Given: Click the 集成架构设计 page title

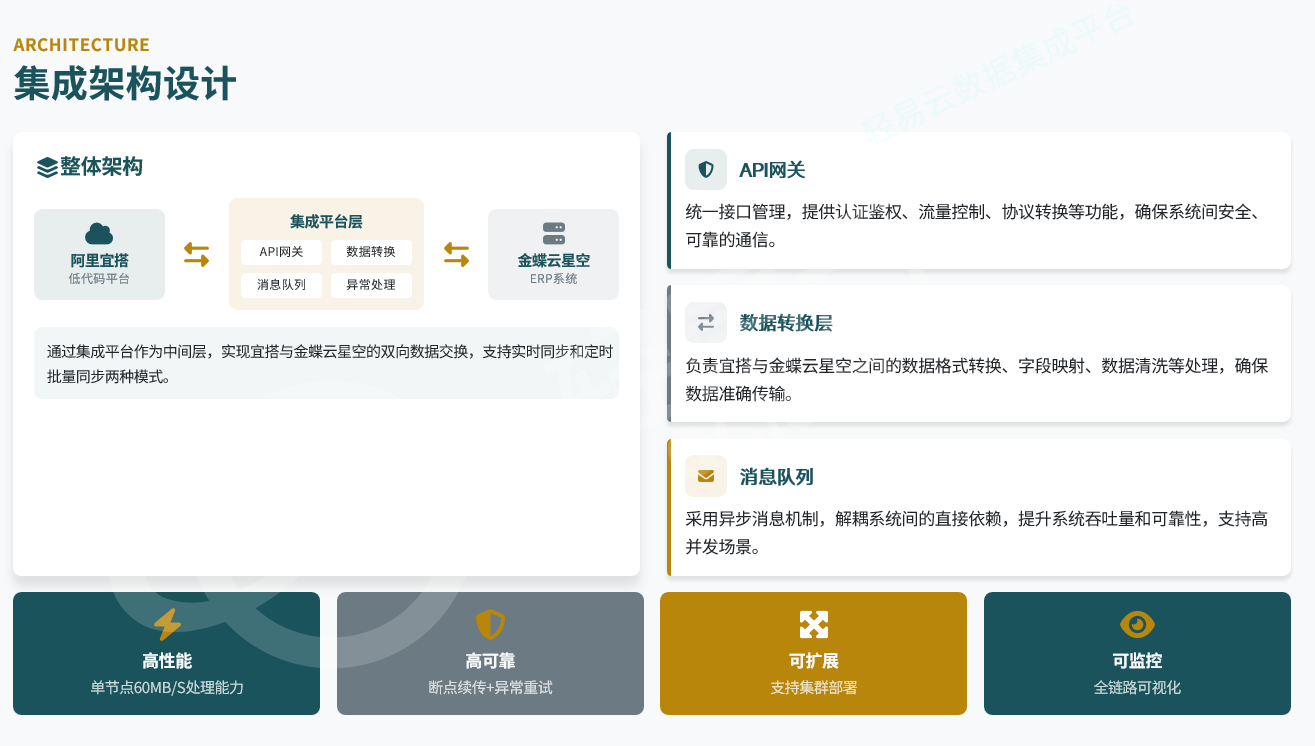Looking at the screenshot, I should 125,84.
